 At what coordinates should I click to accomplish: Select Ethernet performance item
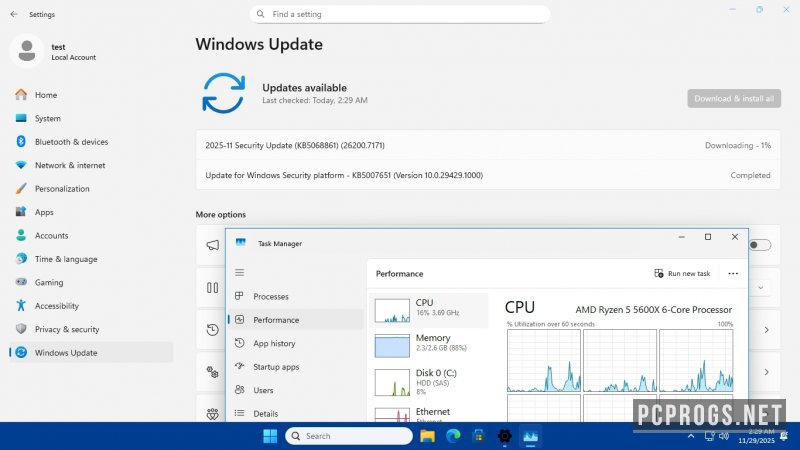point(429,414)
